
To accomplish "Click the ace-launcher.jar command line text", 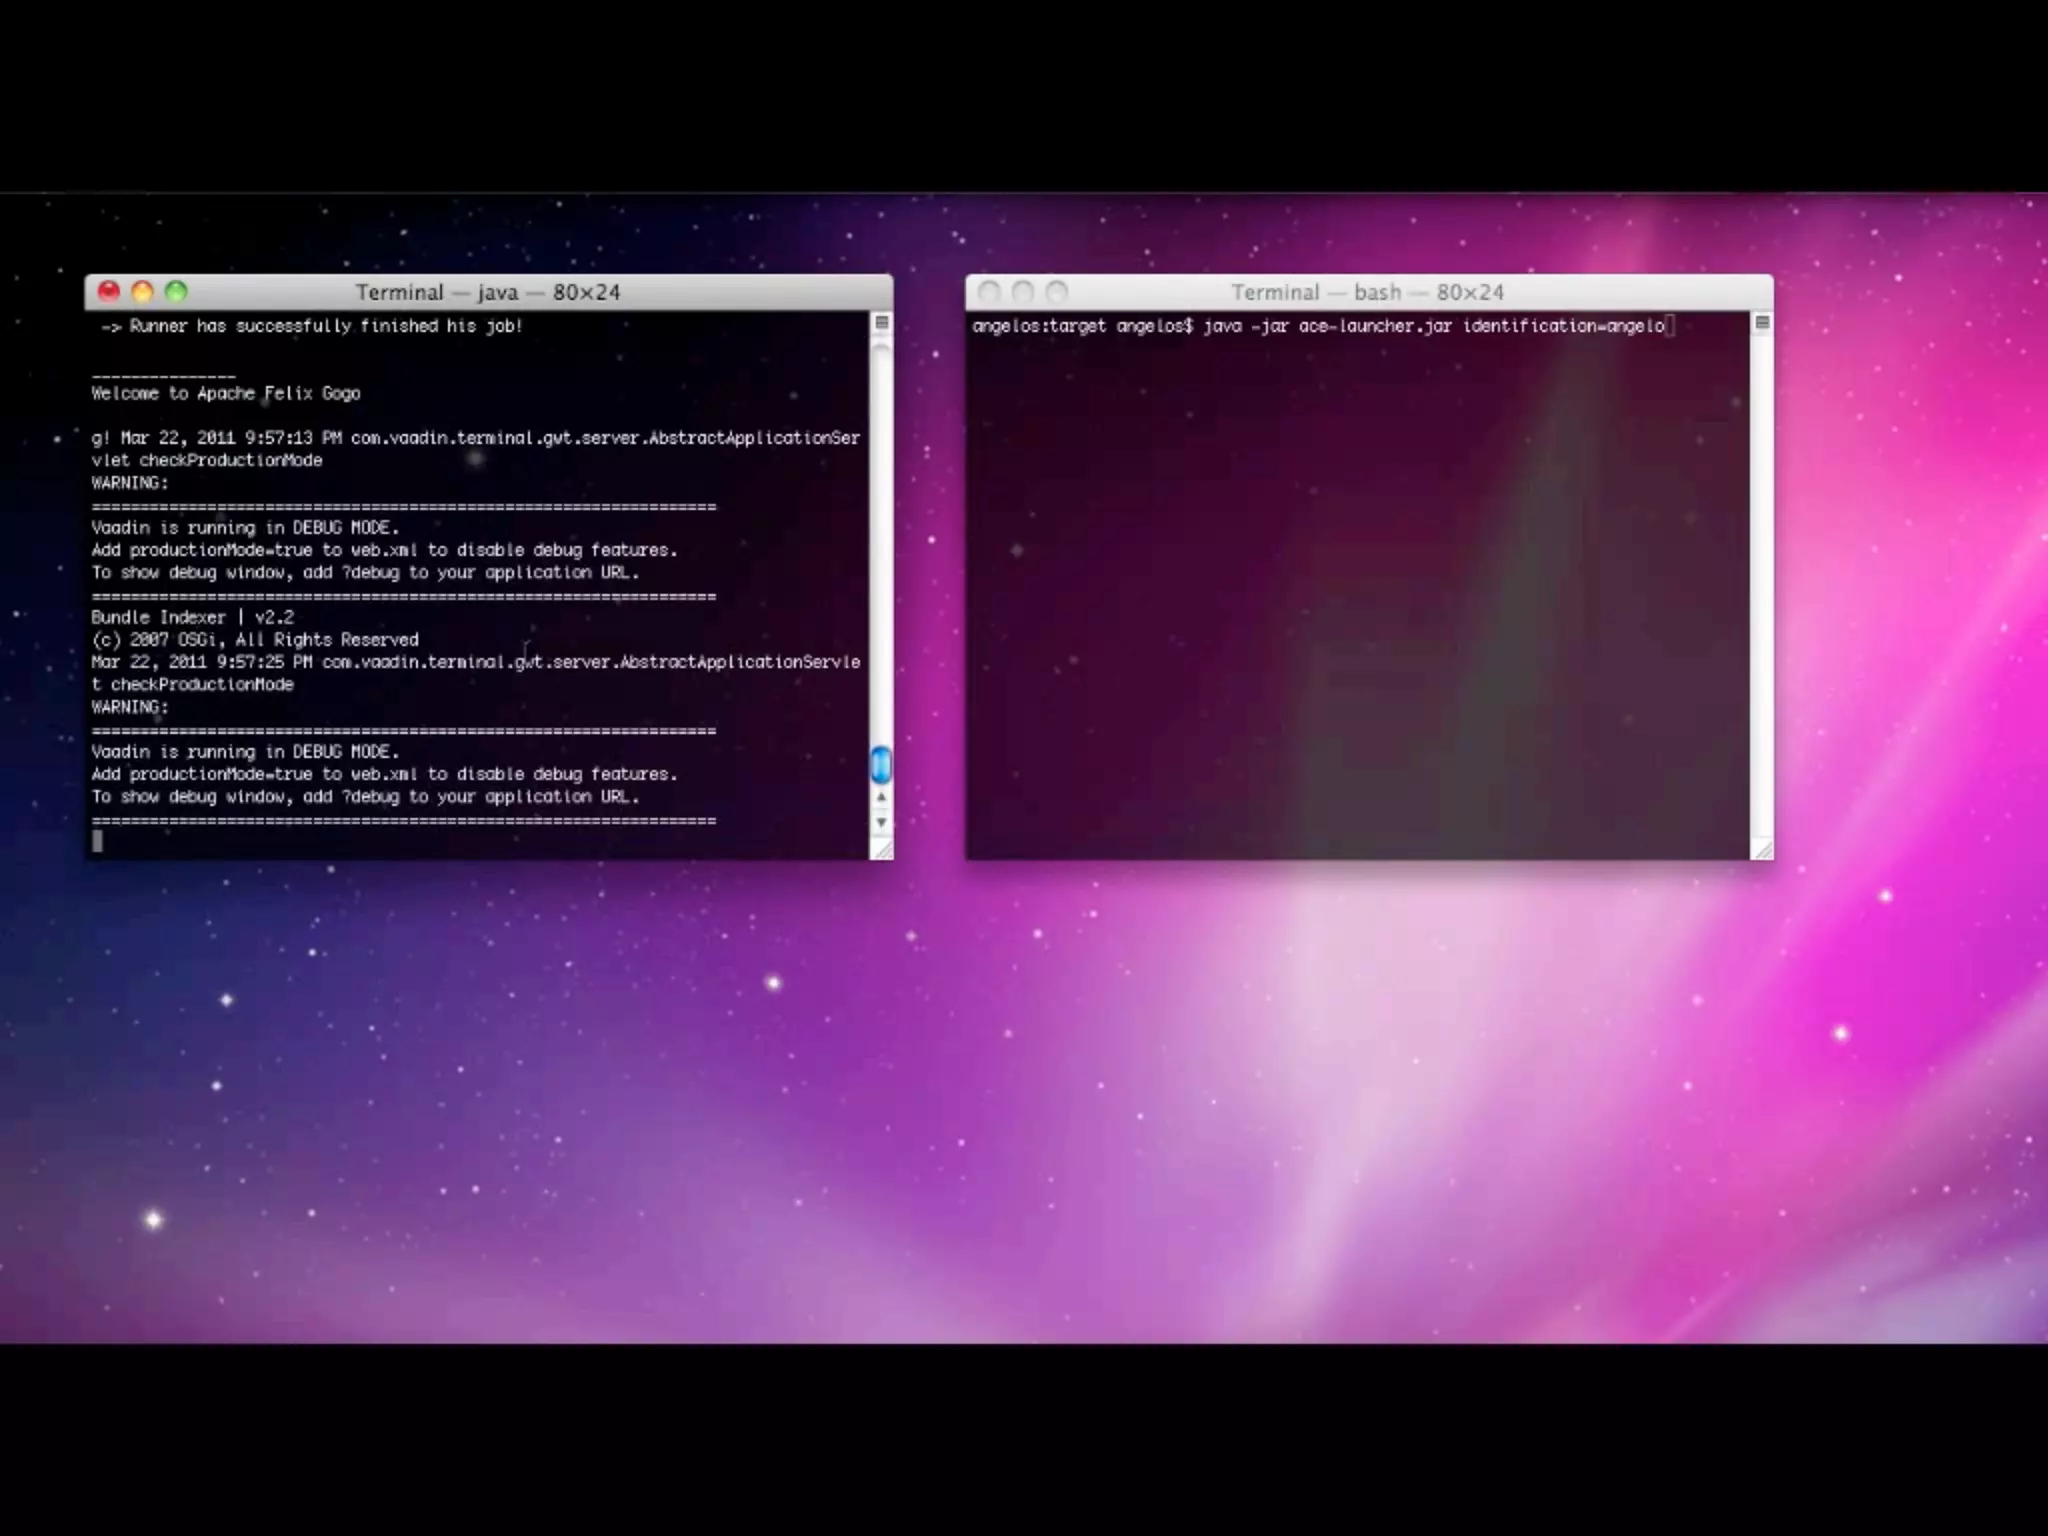I will pos(1375,326).
